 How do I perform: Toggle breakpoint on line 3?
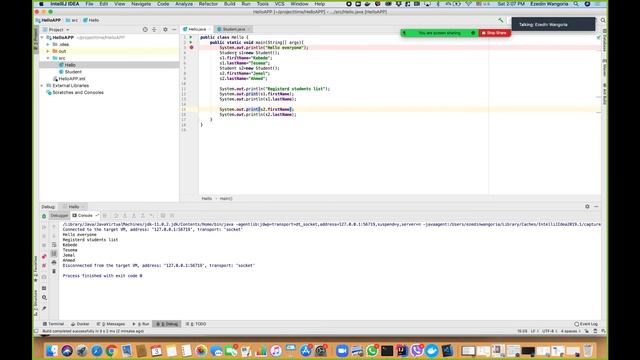tap(191, 48)
